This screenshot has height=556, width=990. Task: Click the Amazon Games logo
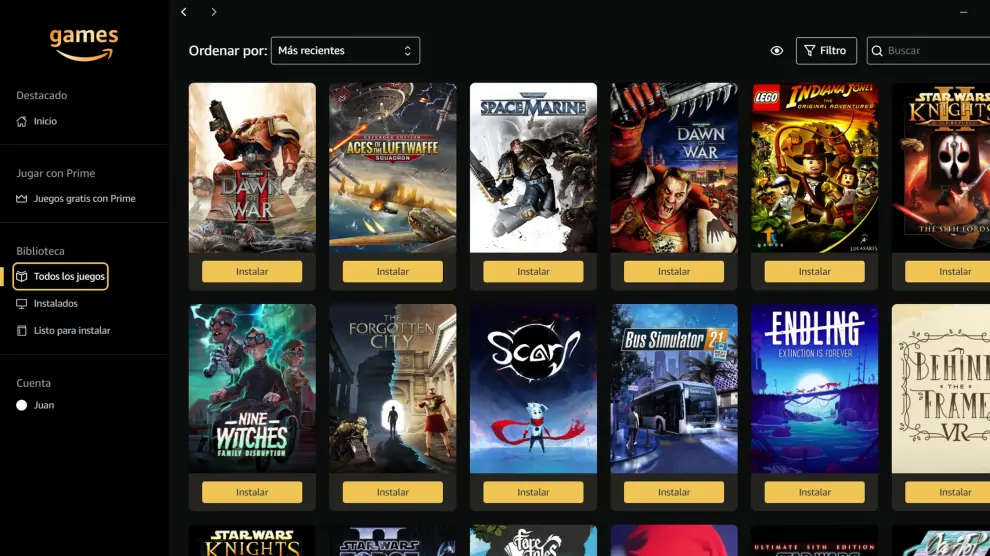[x=84, y=43]
